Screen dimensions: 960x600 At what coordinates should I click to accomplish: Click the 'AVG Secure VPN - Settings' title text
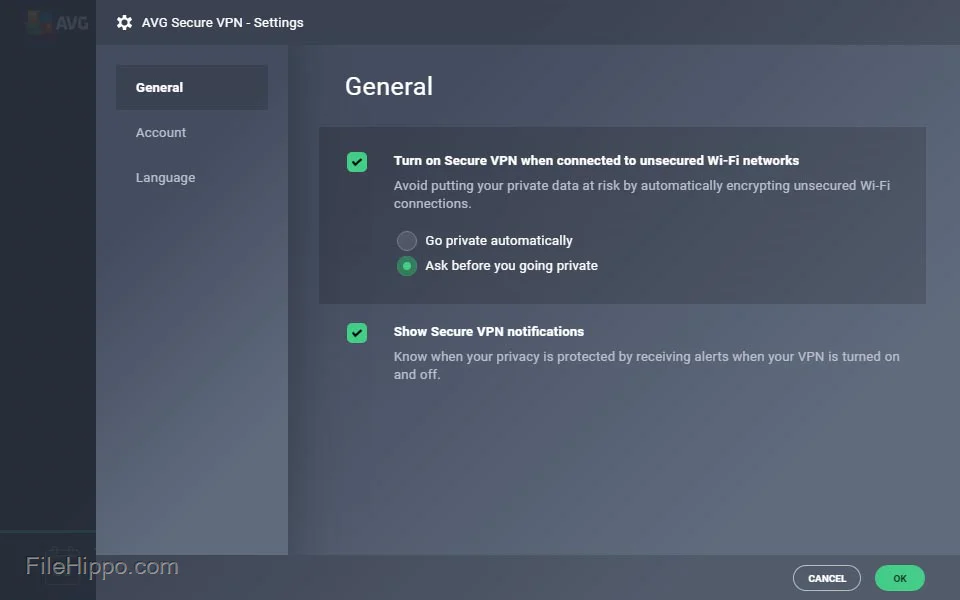[x=222, y=23]
